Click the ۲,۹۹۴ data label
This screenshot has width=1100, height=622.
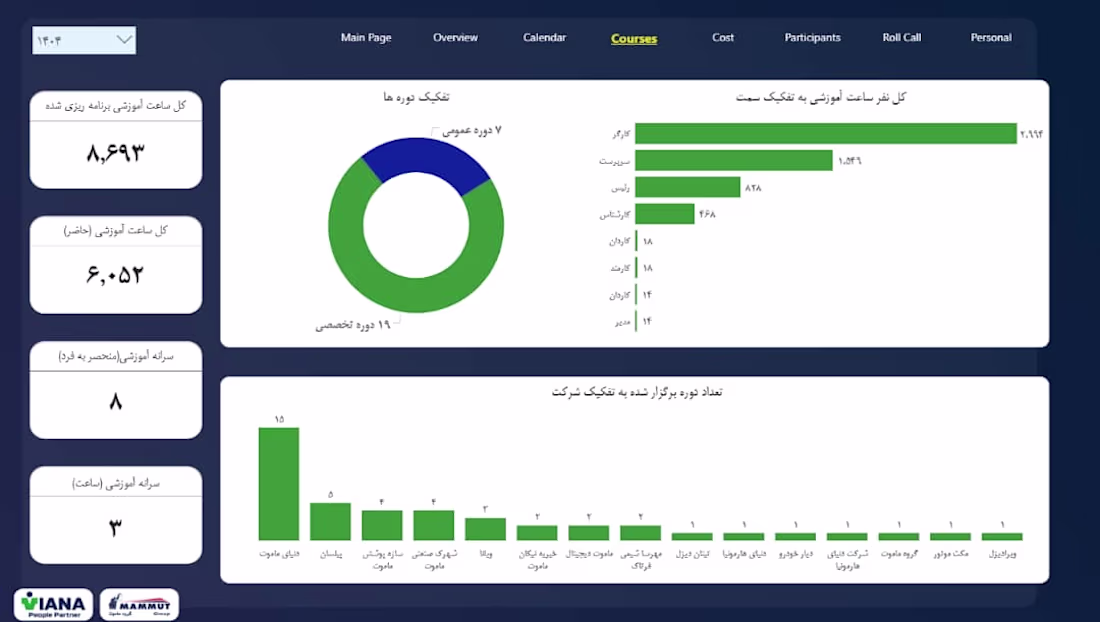click(x=1031, y=134)
